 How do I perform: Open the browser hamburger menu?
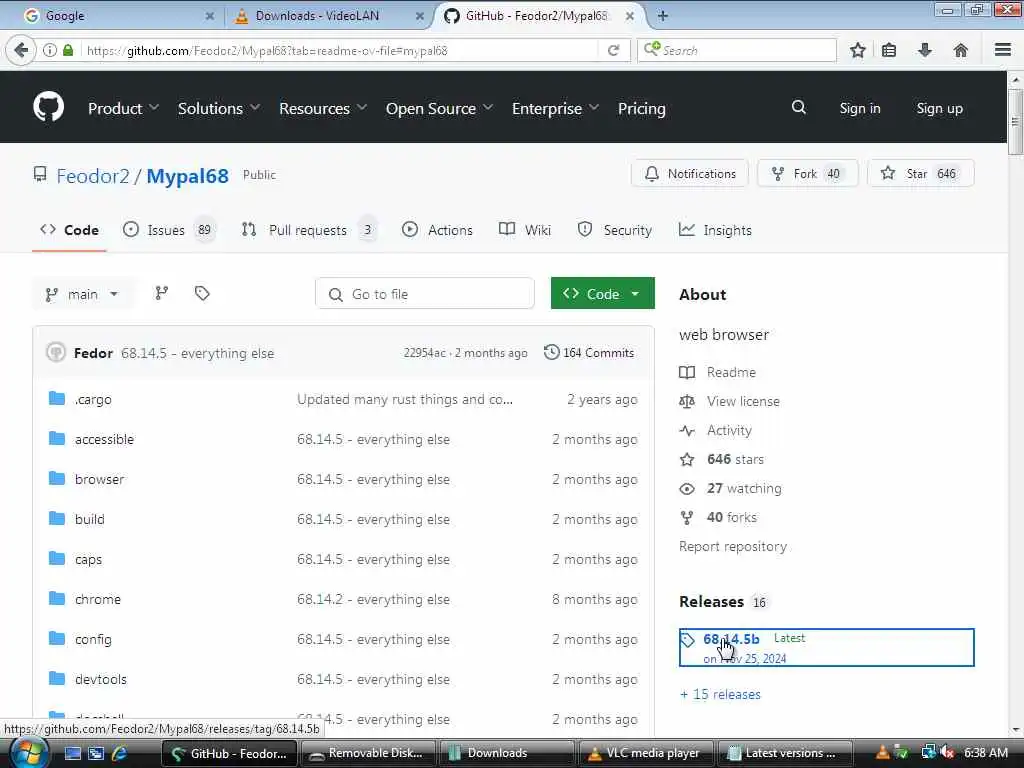tap(1003, 50)
